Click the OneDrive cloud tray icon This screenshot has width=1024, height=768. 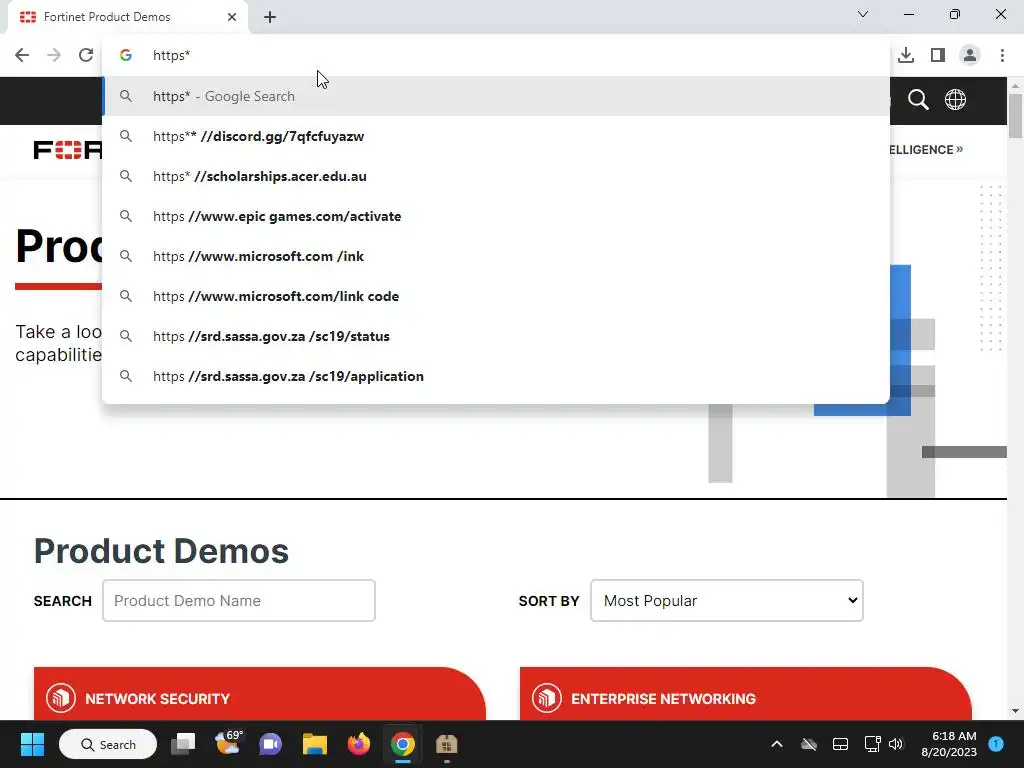[808, 744]
